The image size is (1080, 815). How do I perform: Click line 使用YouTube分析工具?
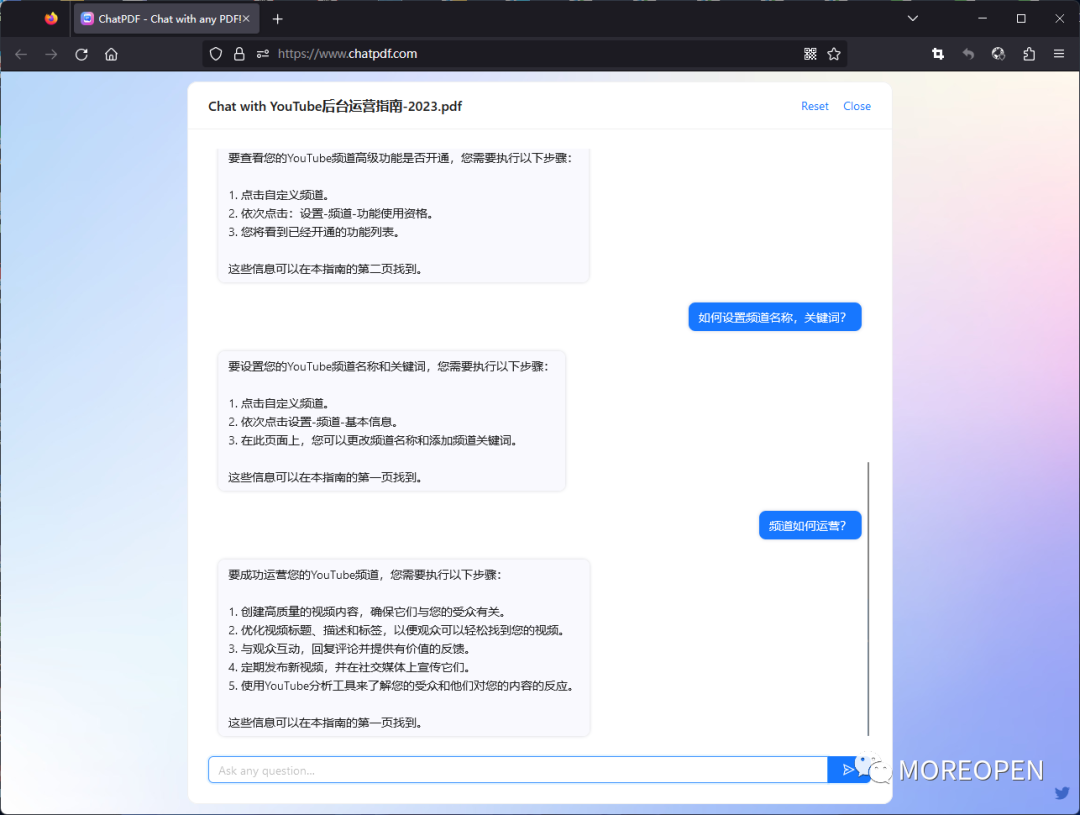click(402, 686)
